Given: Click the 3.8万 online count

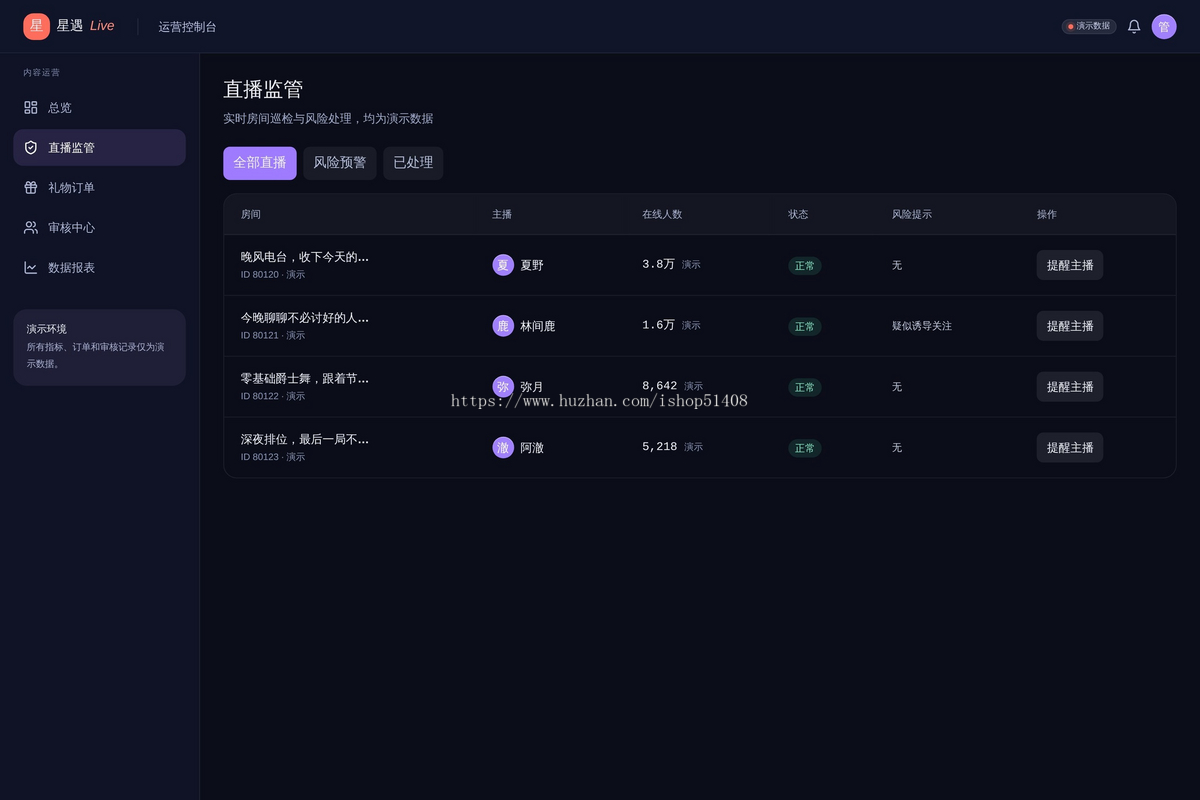Looking at the screenshot, I should [x=658, y=265].
